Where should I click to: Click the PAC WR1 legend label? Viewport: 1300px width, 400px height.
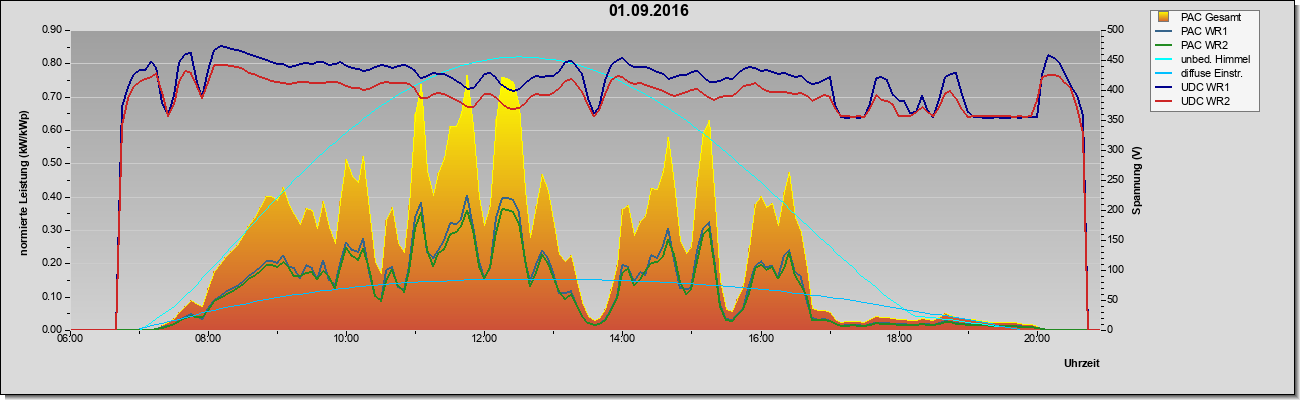tap(1203, 31)
